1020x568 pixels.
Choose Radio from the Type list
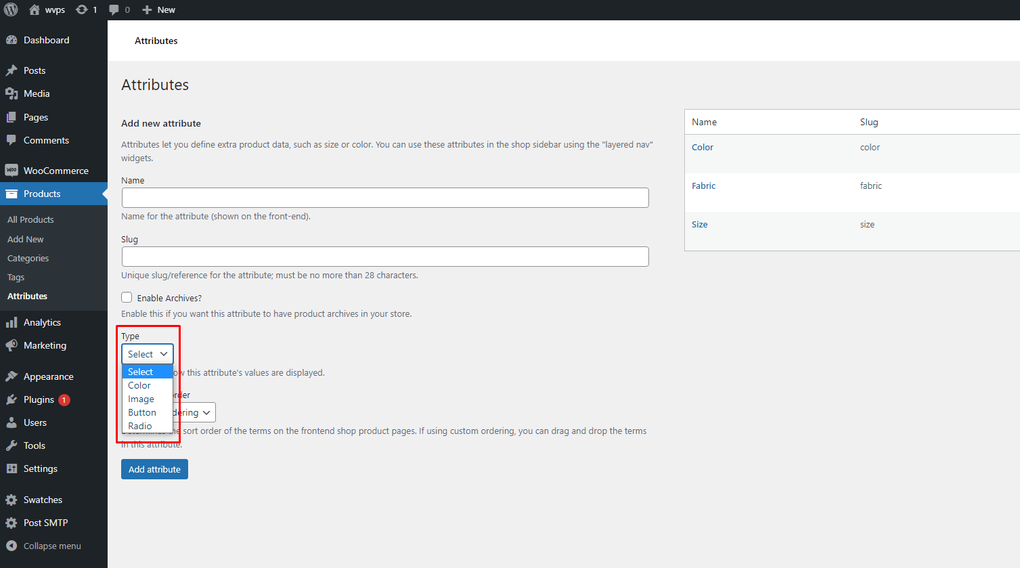(x=140, y=426)
